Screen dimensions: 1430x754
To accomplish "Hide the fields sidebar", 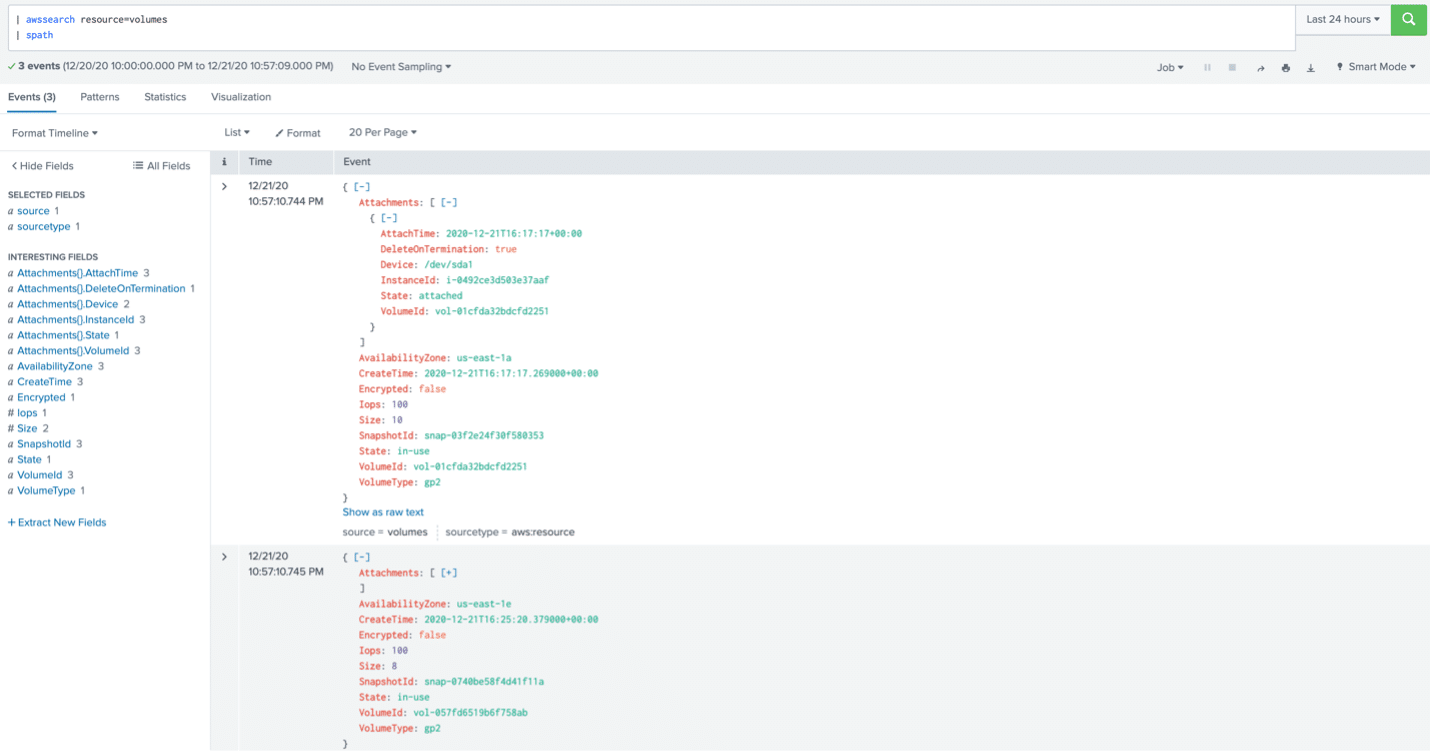I will tap(42, 166).
